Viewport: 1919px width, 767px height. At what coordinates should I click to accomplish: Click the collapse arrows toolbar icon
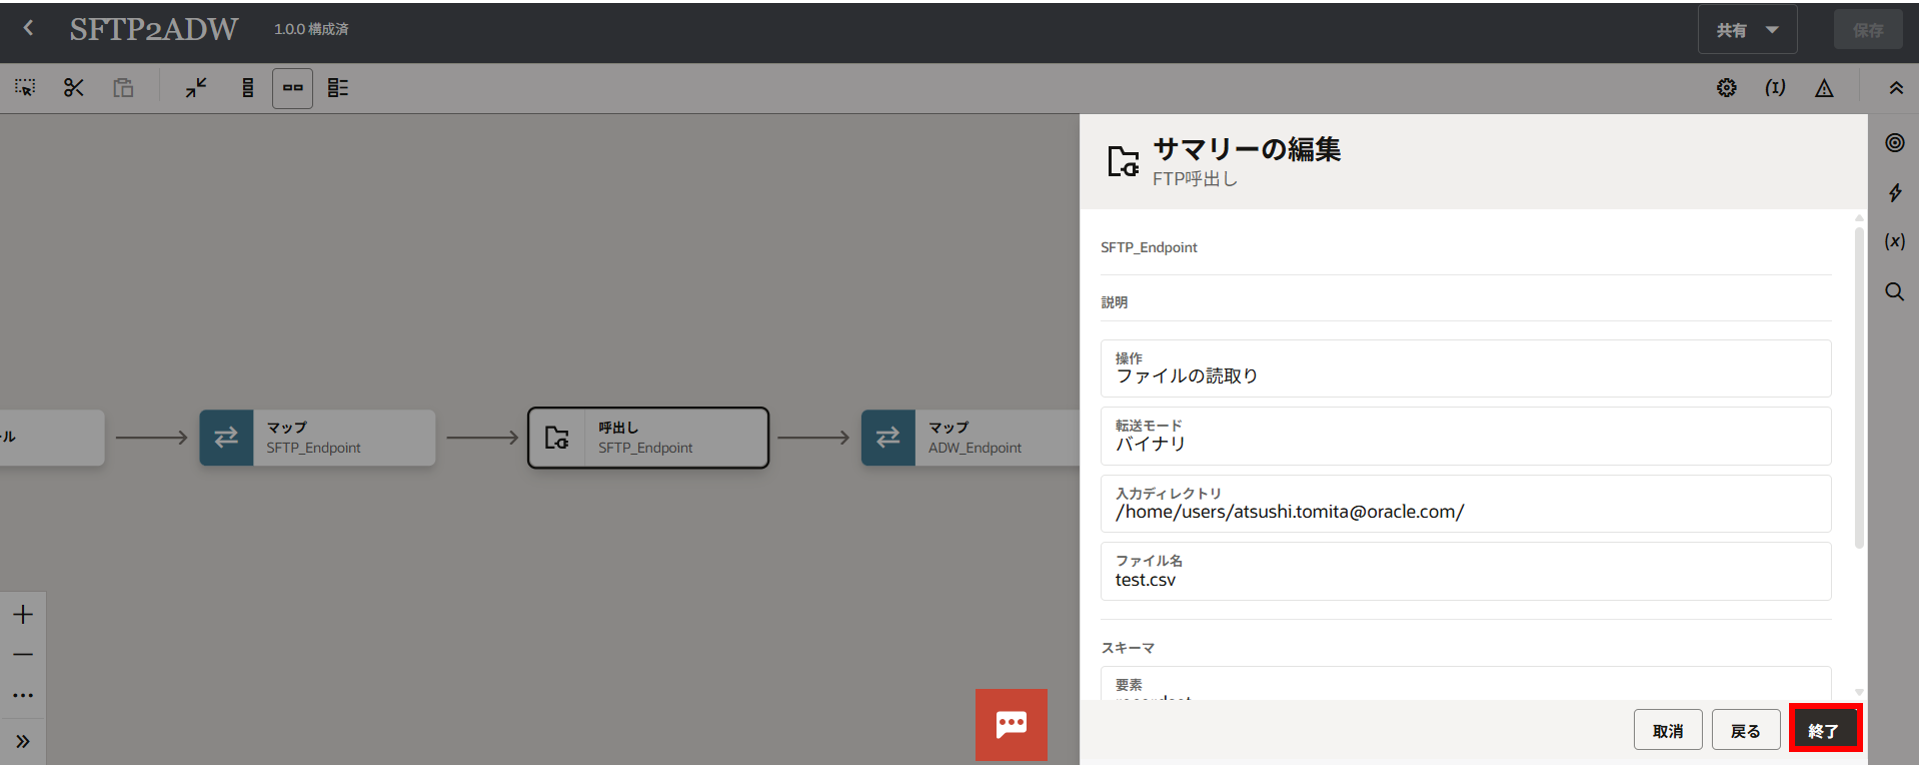196,88
